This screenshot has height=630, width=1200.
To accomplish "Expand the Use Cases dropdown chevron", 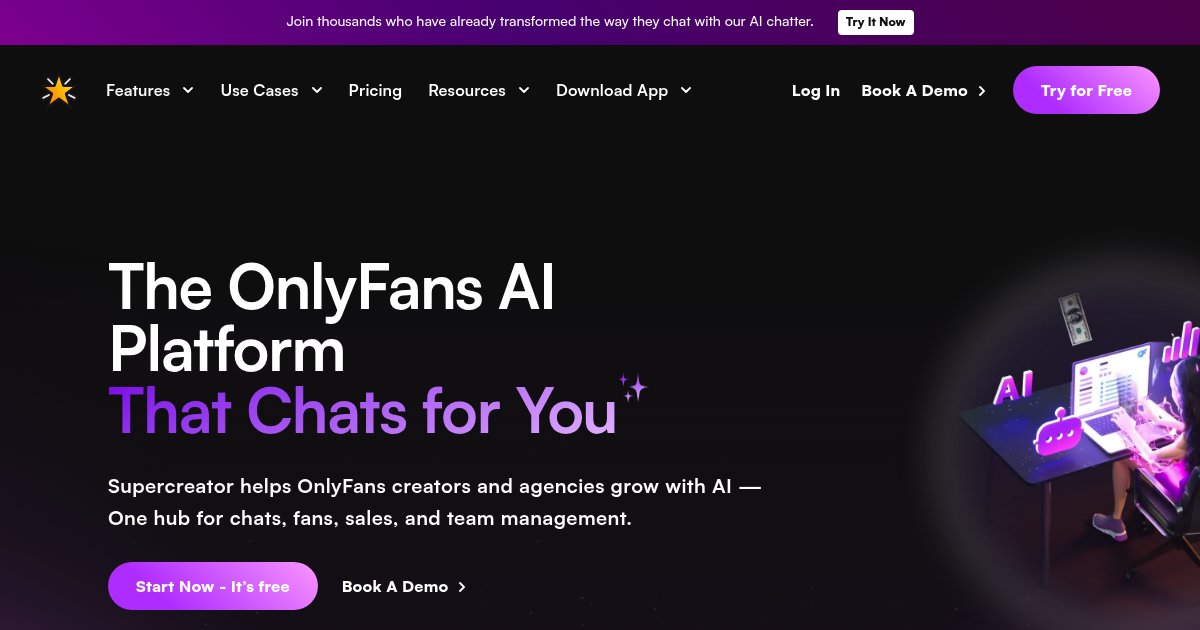I will pyautogui.click(x=317, y=90).
